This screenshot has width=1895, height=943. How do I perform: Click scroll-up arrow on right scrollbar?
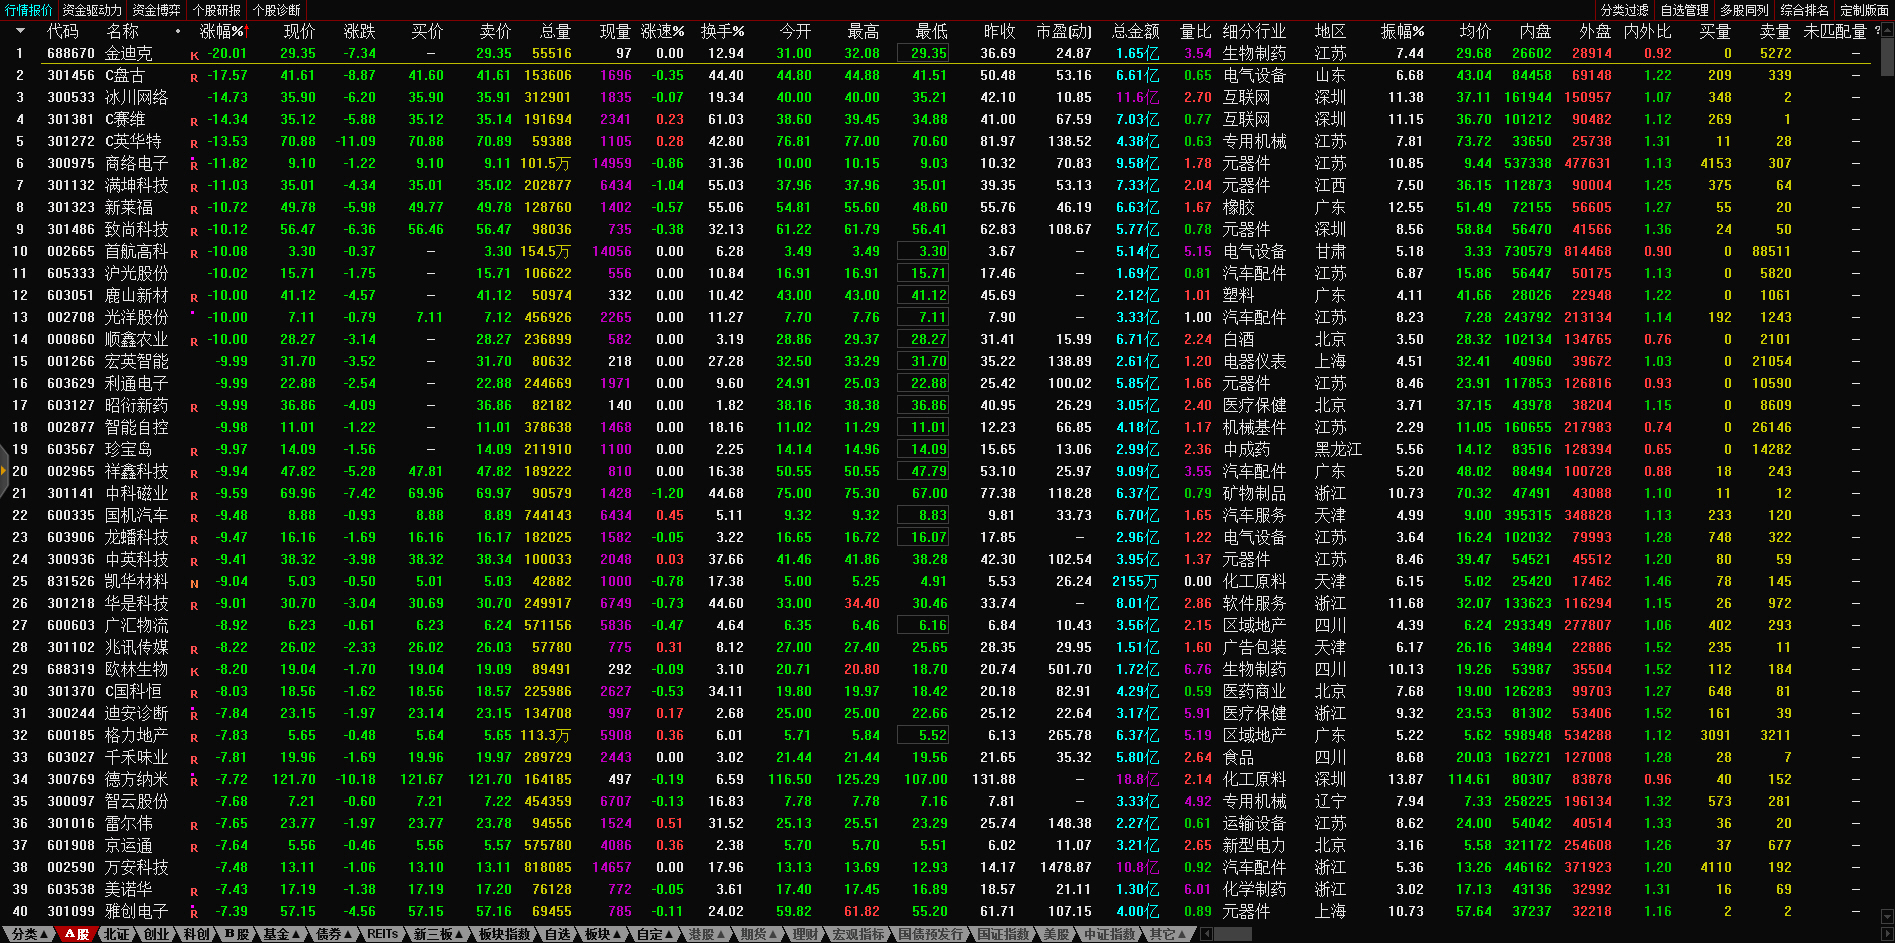pos(1887,31)
